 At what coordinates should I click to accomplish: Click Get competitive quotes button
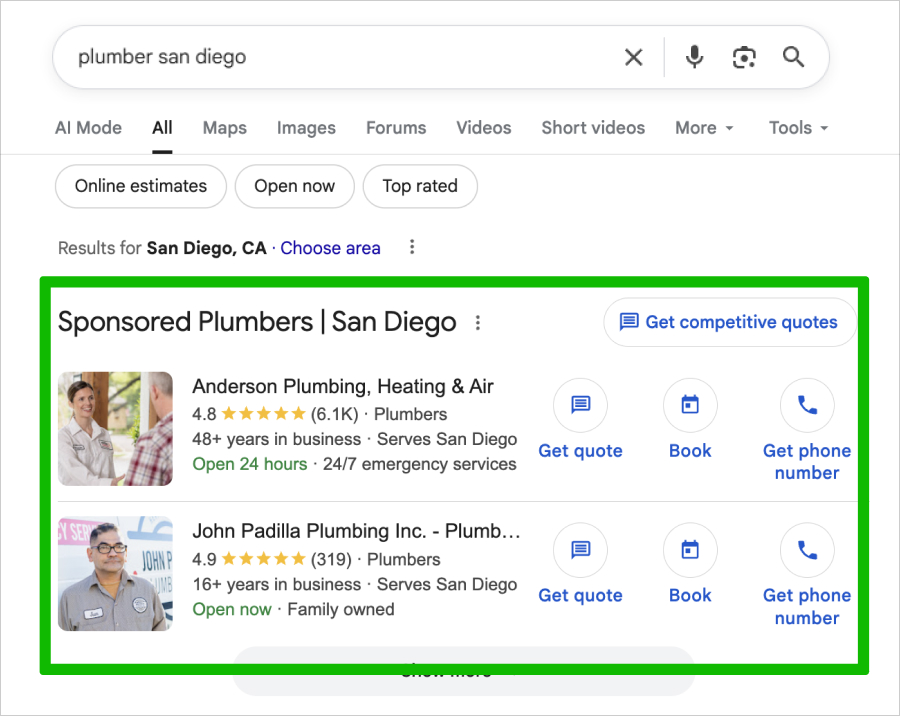pyautogui.click(x=730, y=322)
